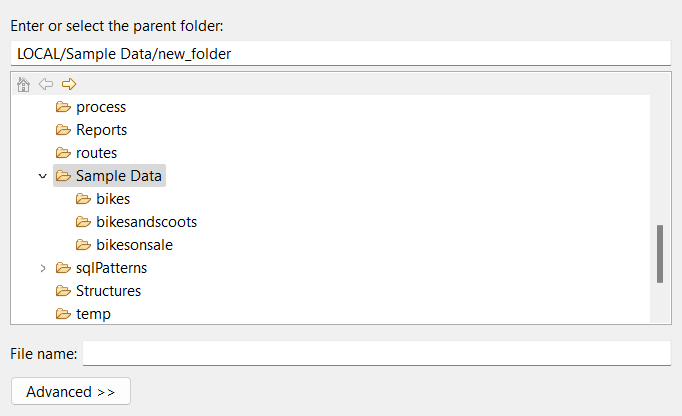
Task: Collapse the Sample Data folder
Action: click(42, 176)
